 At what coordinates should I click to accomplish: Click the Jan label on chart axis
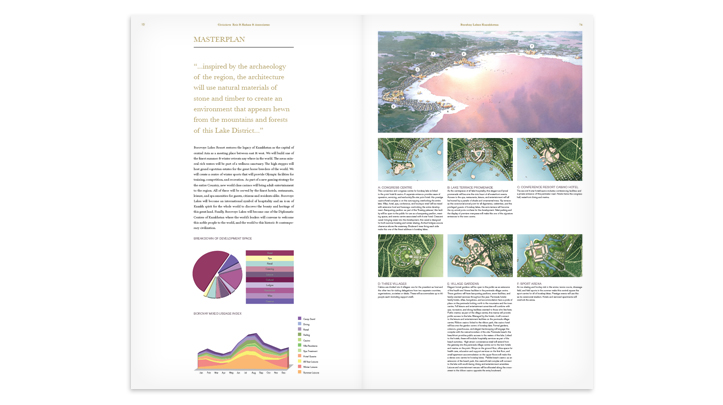click(x=201, y=372)
